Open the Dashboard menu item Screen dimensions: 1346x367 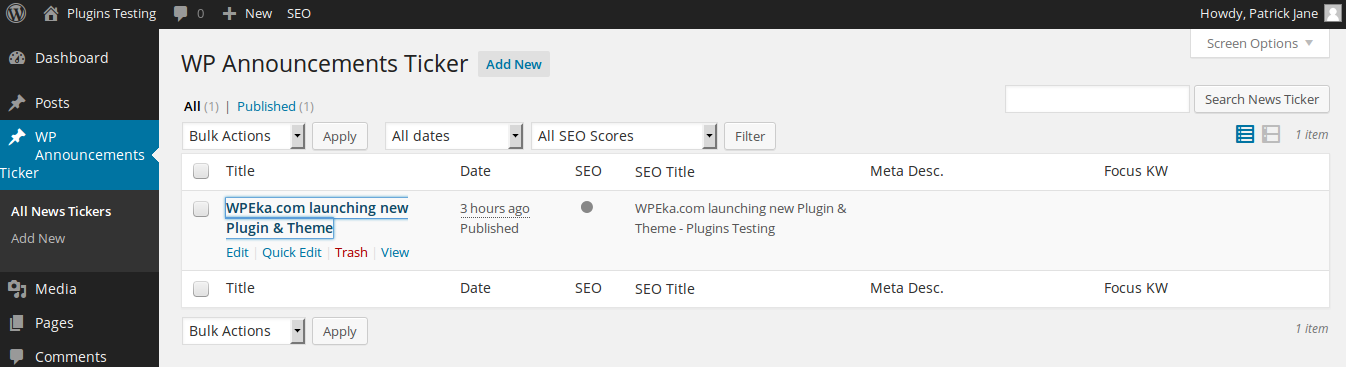coord(71,58)
